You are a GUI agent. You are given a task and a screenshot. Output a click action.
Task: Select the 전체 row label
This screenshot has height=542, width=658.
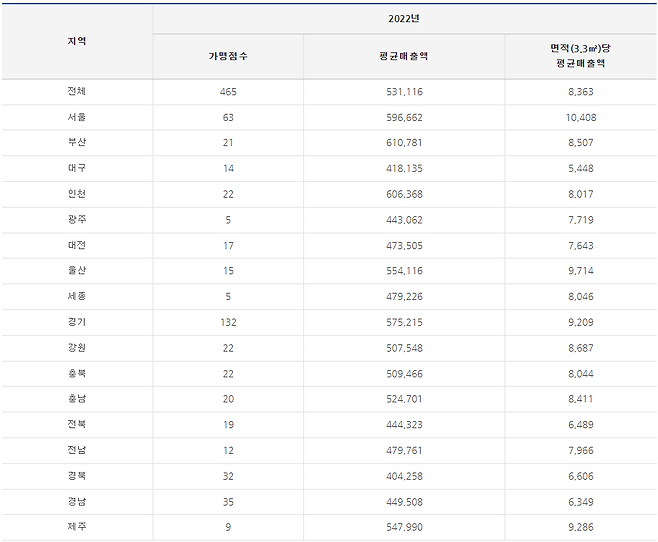click(76, 92)
